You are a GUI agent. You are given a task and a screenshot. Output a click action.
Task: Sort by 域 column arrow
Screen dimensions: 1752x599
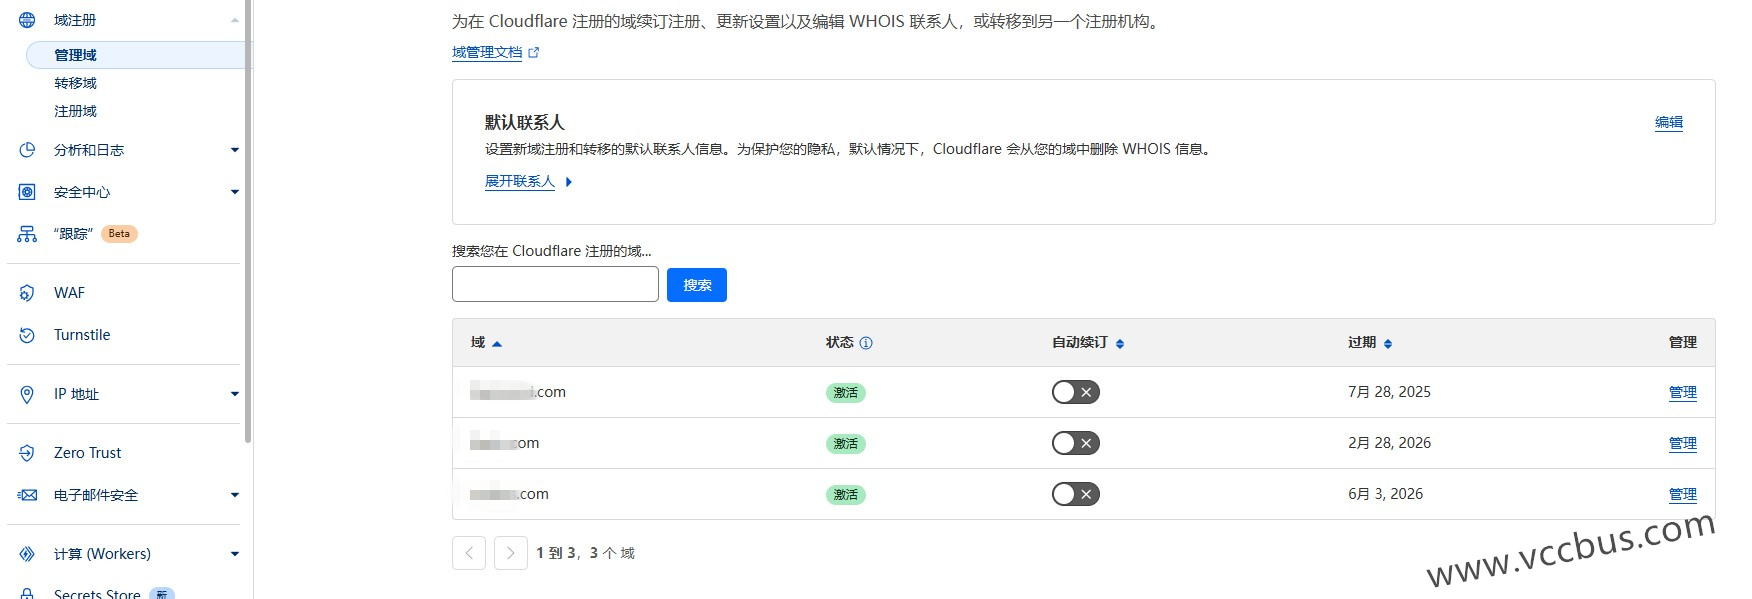497,344
